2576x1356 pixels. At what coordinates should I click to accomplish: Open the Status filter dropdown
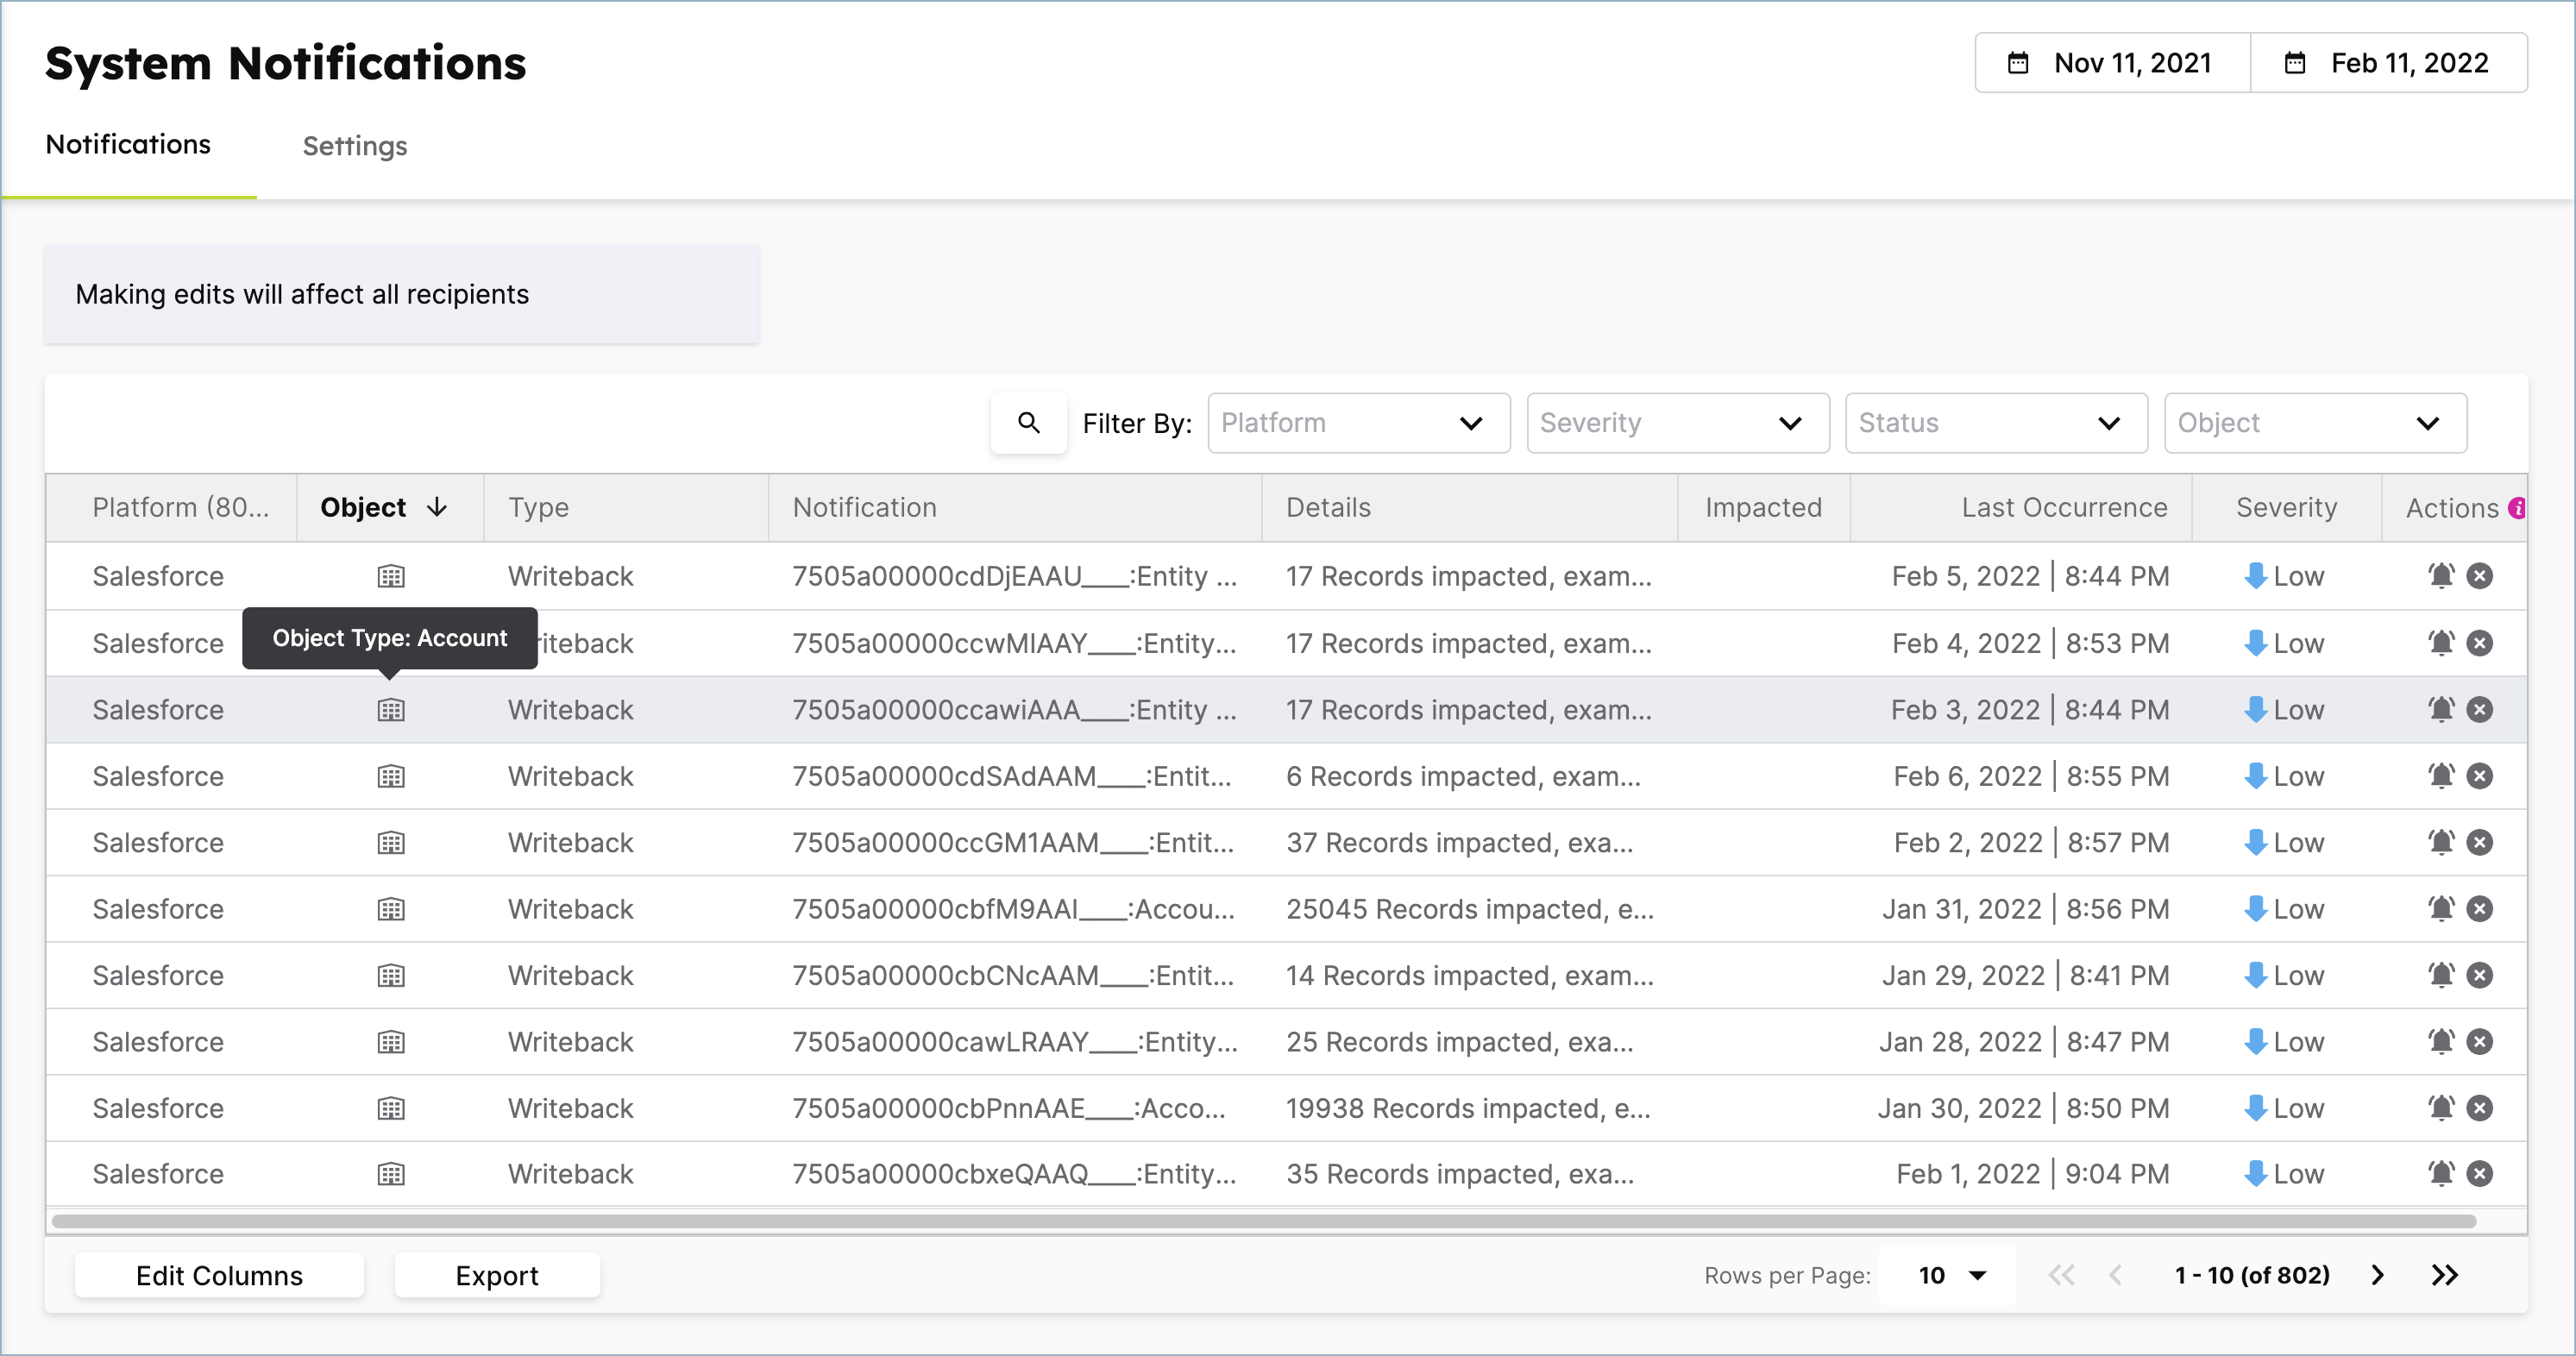pyautogui.click(x=1996, y=423)
